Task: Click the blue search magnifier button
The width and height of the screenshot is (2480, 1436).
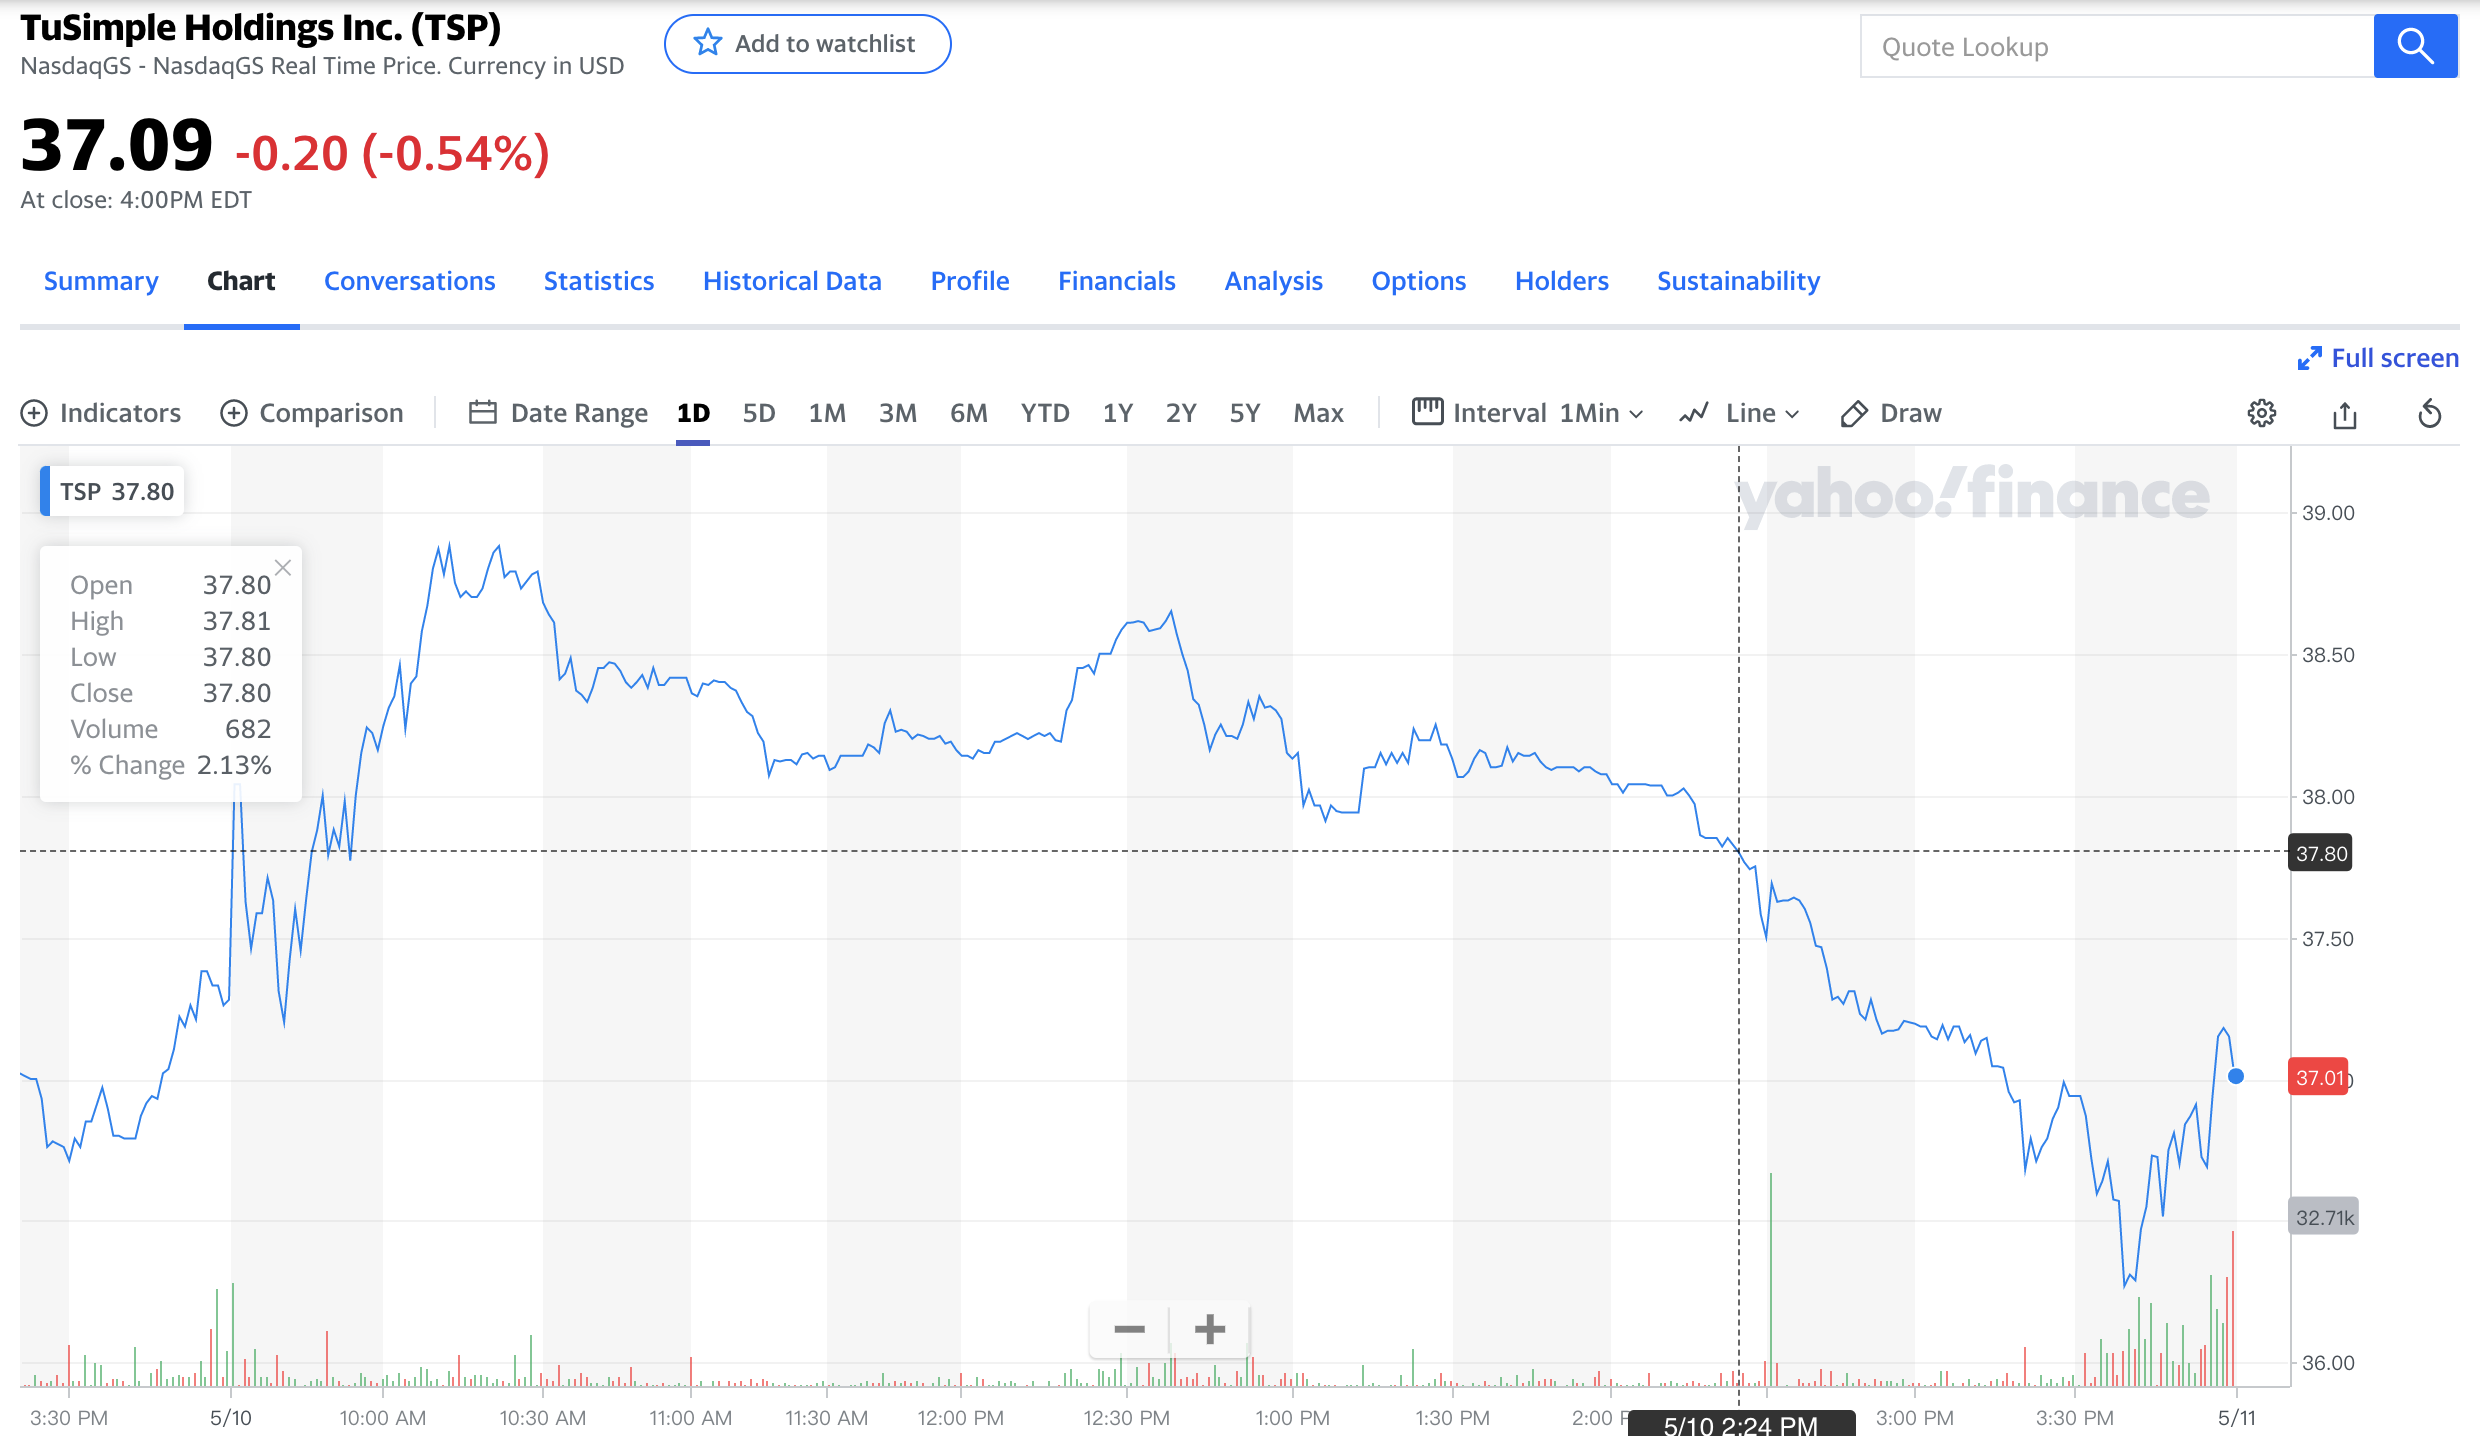Action: [2415, 46]
